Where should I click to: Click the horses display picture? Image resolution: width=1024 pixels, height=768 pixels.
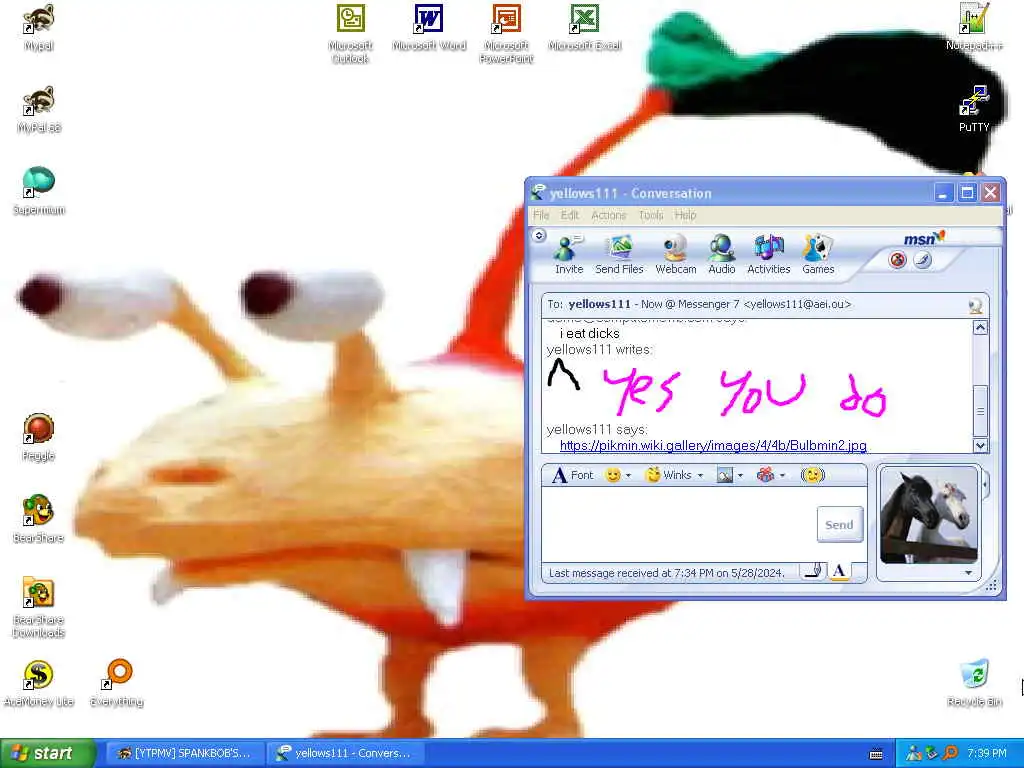(929, 515)
